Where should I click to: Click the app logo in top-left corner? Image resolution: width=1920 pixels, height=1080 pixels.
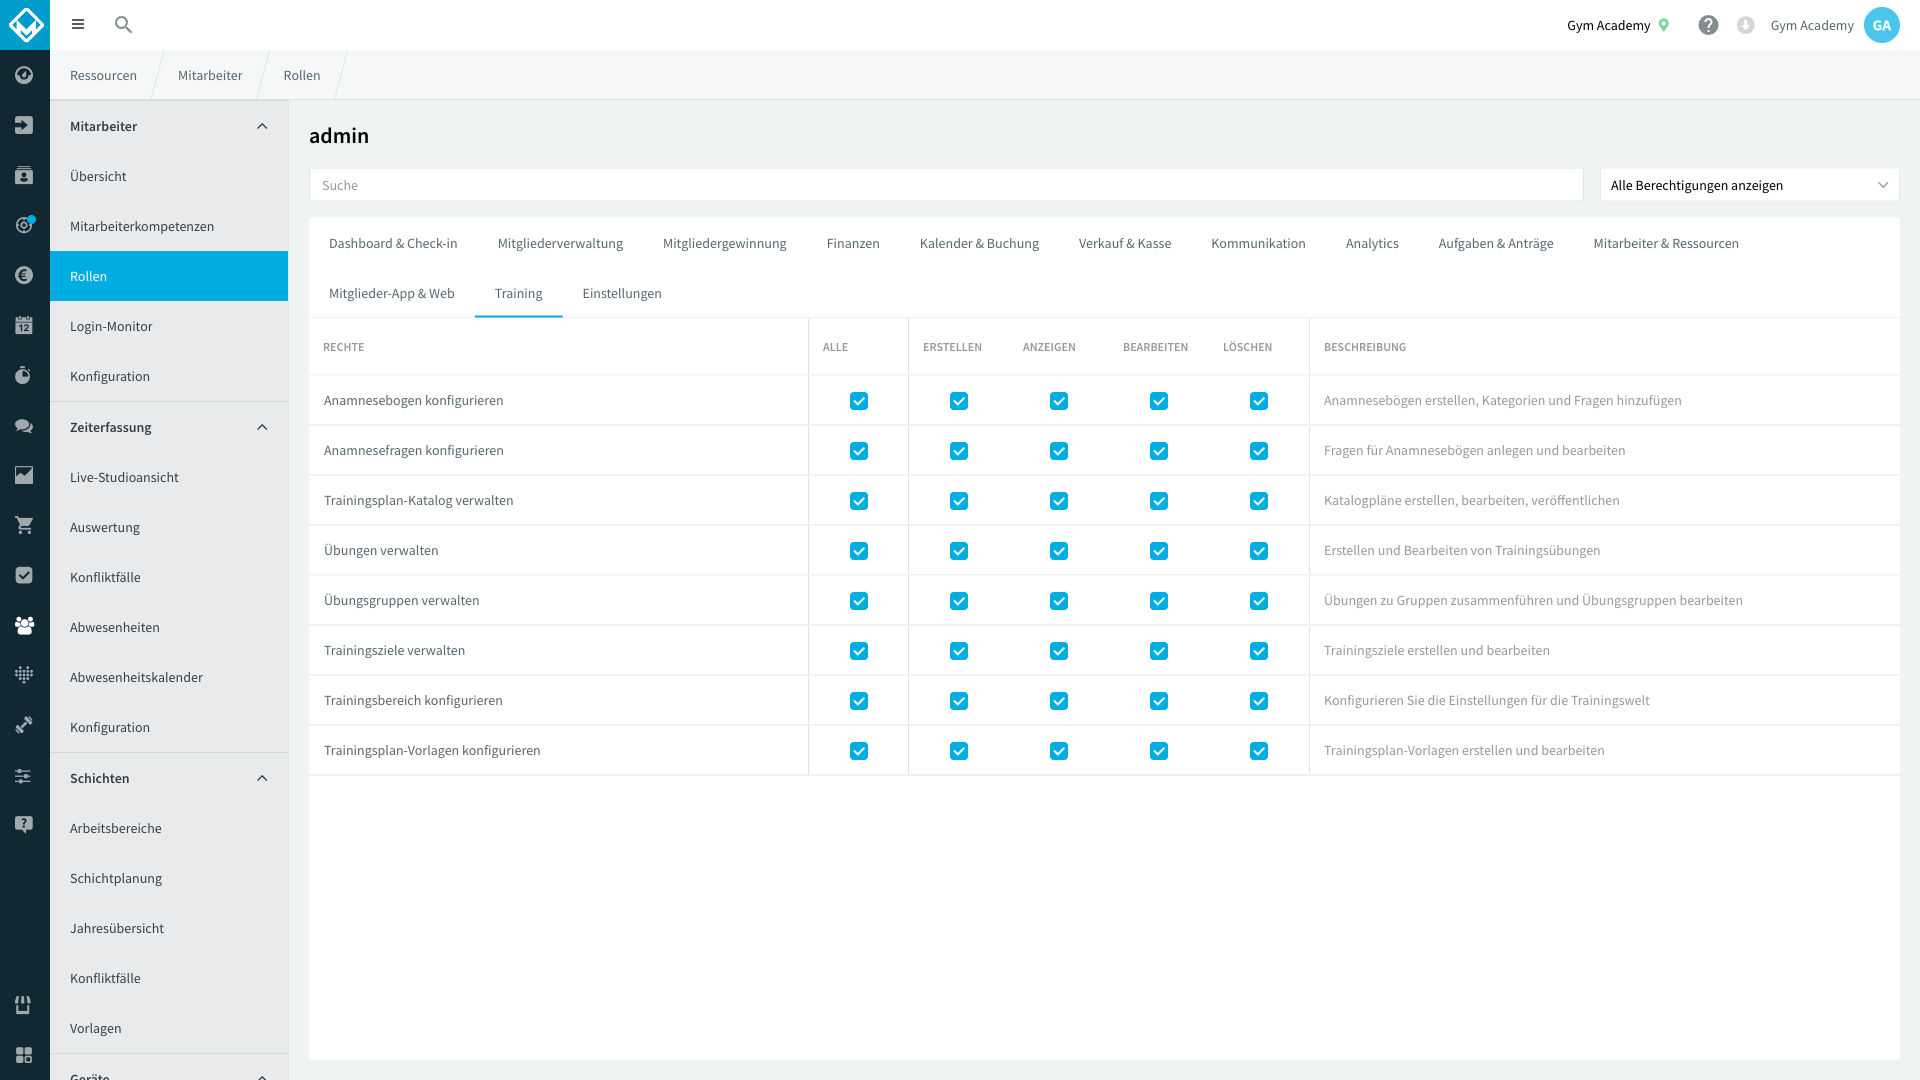tap(25, 24)
